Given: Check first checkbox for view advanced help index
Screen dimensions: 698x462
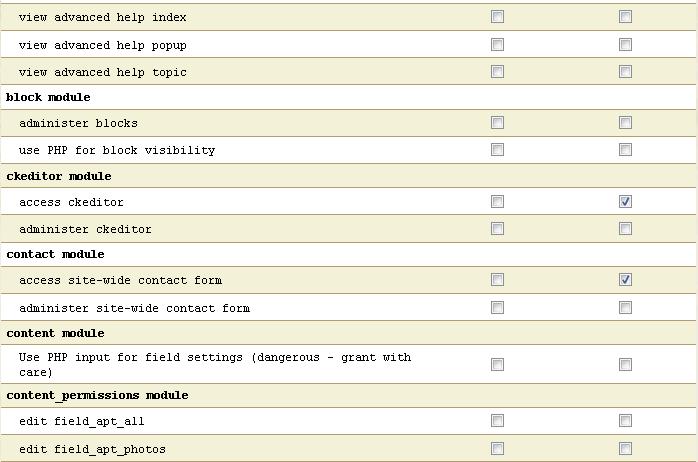Looking at the screenshot, I should [x=497, y=17].
